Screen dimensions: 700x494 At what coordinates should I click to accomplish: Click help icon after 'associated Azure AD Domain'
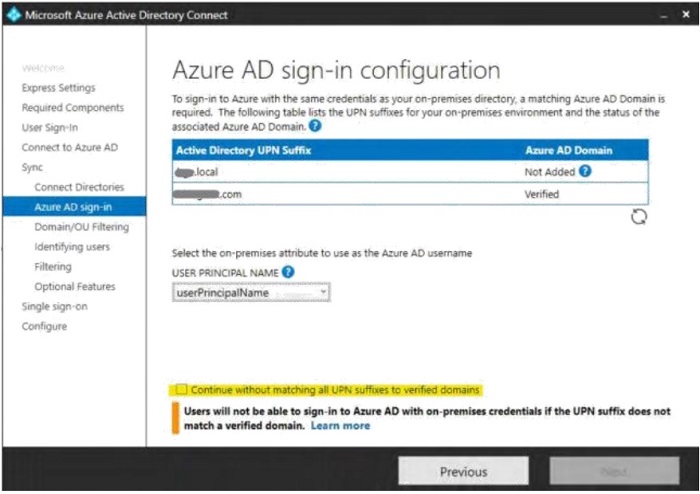click(x=315, y=126)
